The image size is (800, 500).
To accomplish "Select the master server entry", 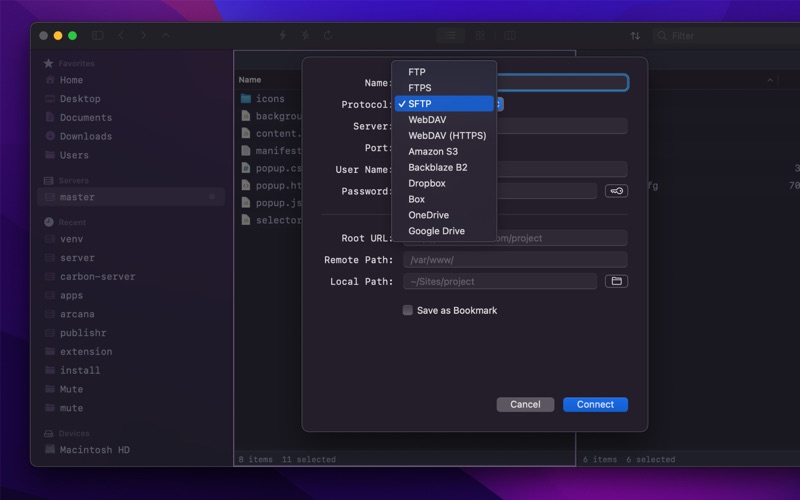I will [131, 197].
